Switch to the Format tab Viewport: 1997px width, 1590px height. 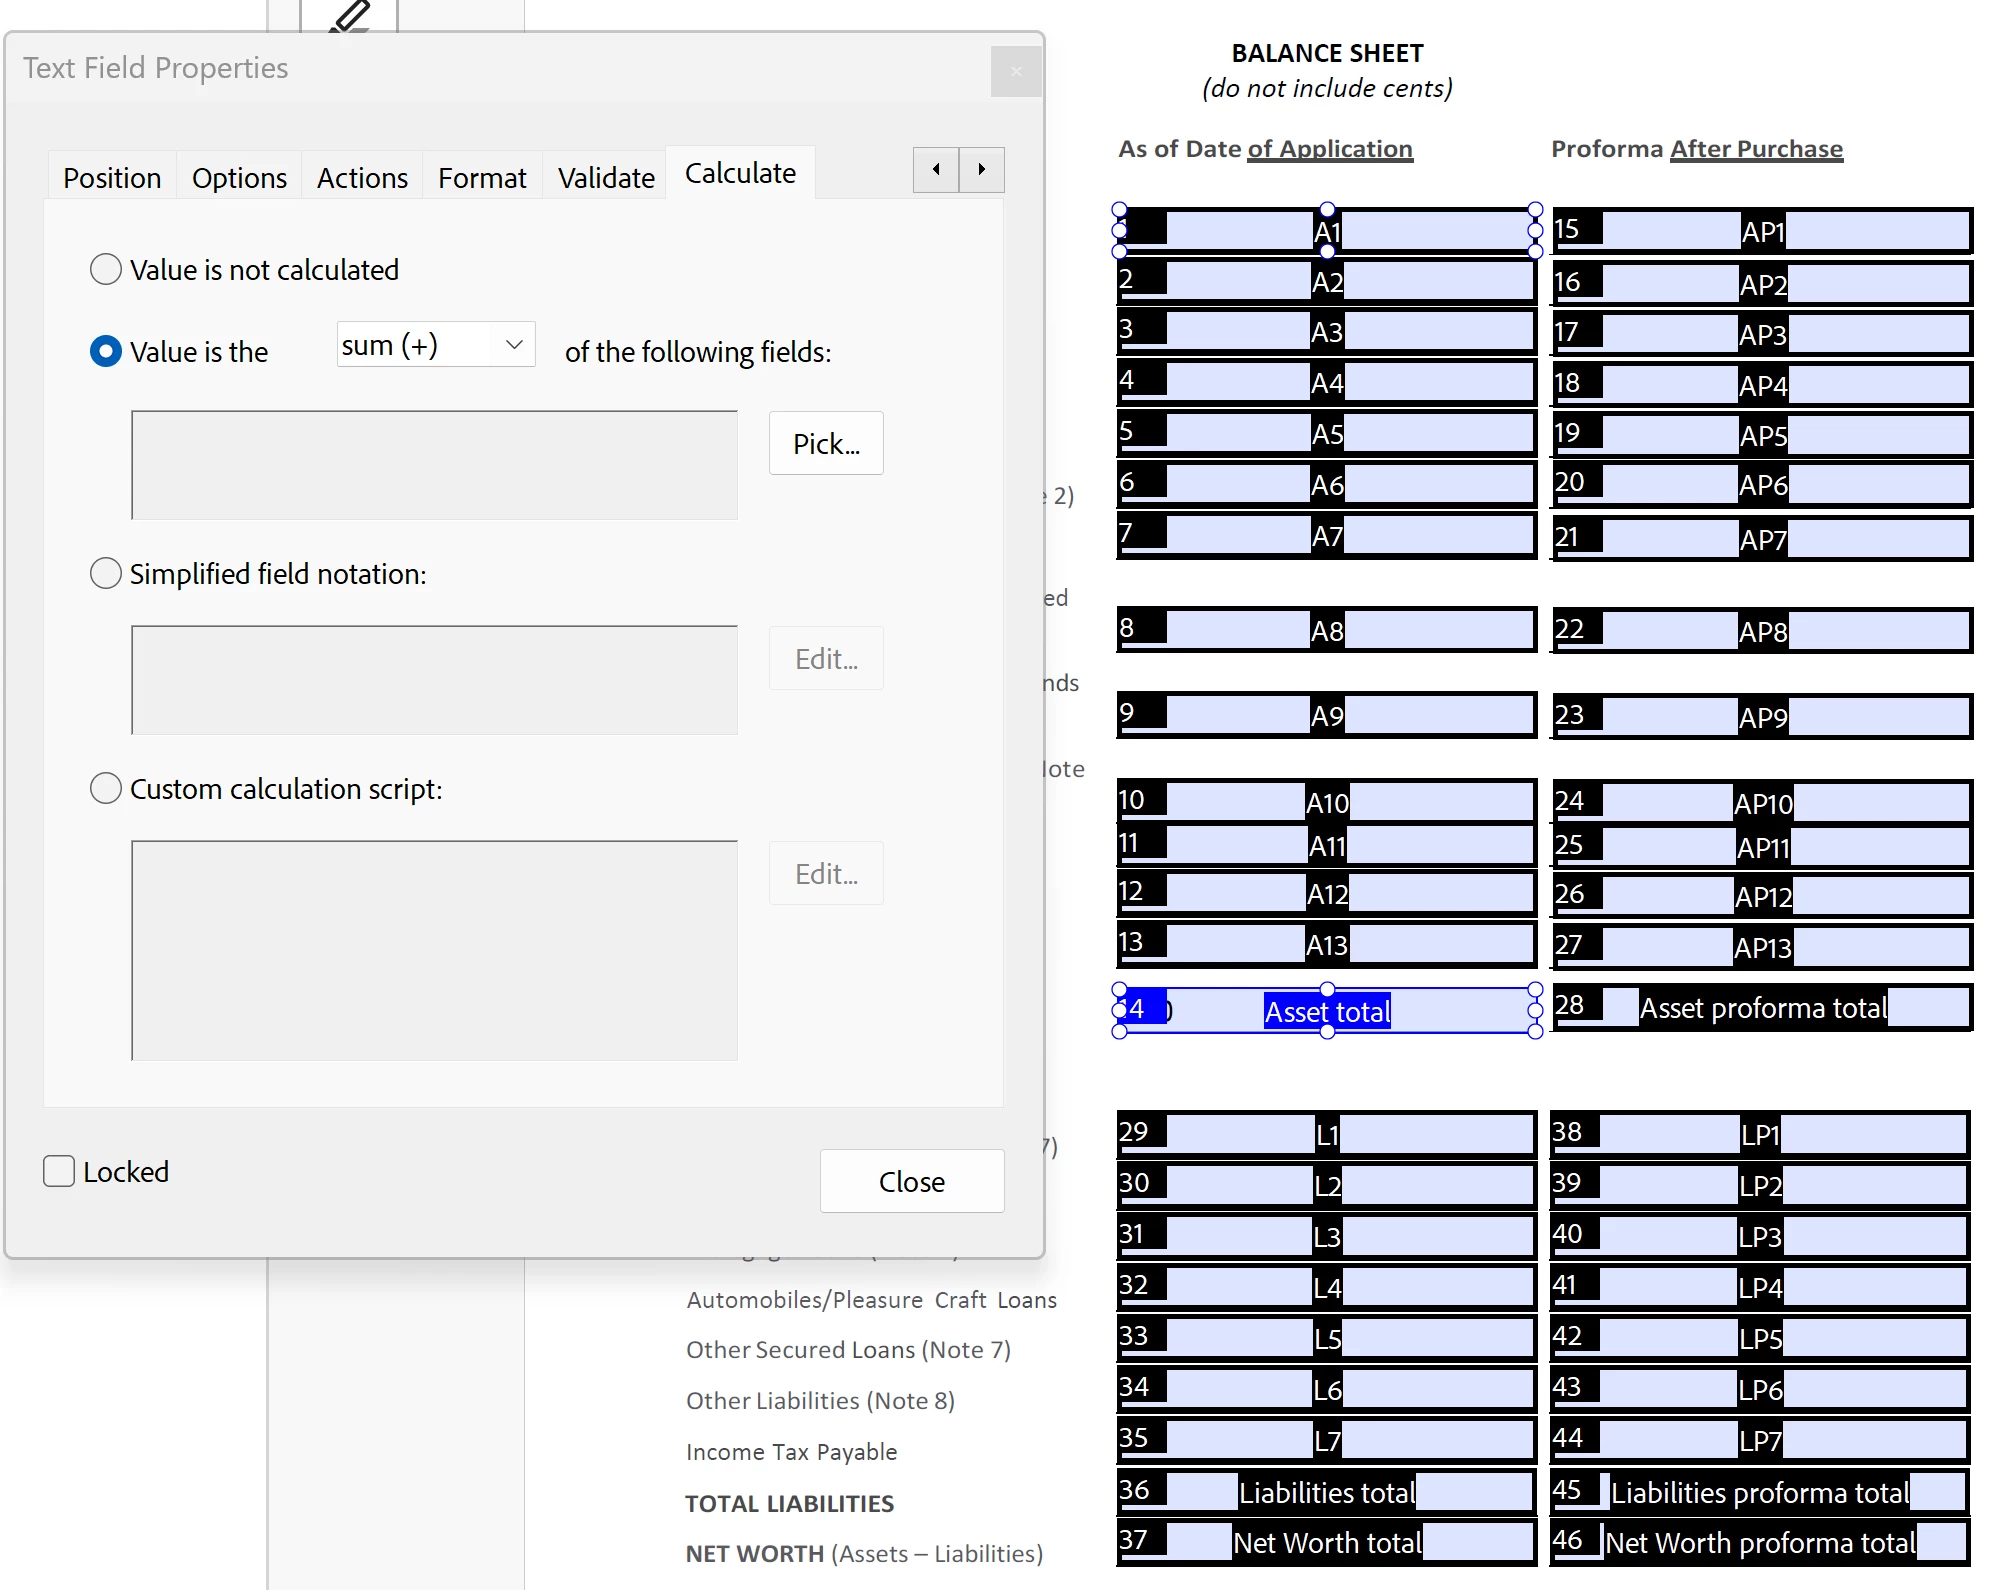481,178
